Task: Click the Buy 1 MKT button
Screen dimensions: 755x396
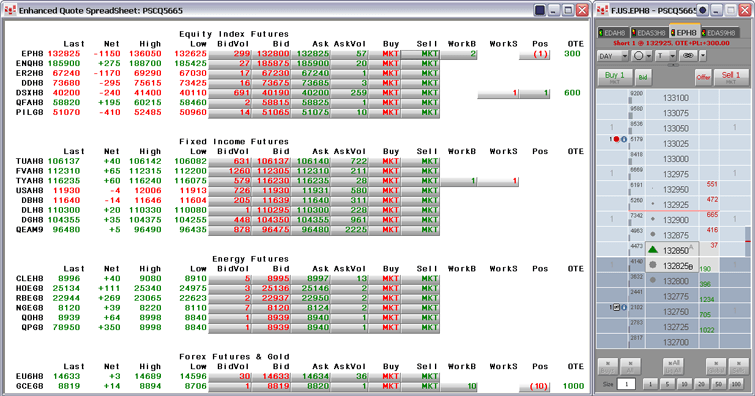Action: coord(615,77)
